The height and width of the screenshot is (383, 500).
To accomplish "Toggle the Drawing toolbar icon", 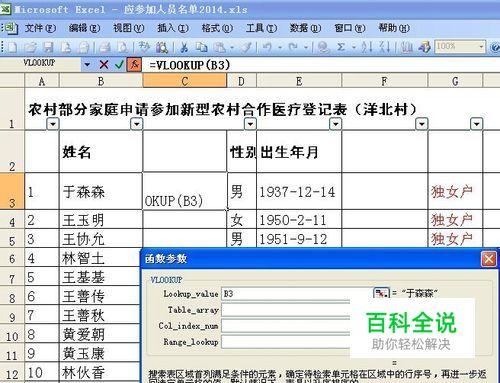I will pos(425,47).
